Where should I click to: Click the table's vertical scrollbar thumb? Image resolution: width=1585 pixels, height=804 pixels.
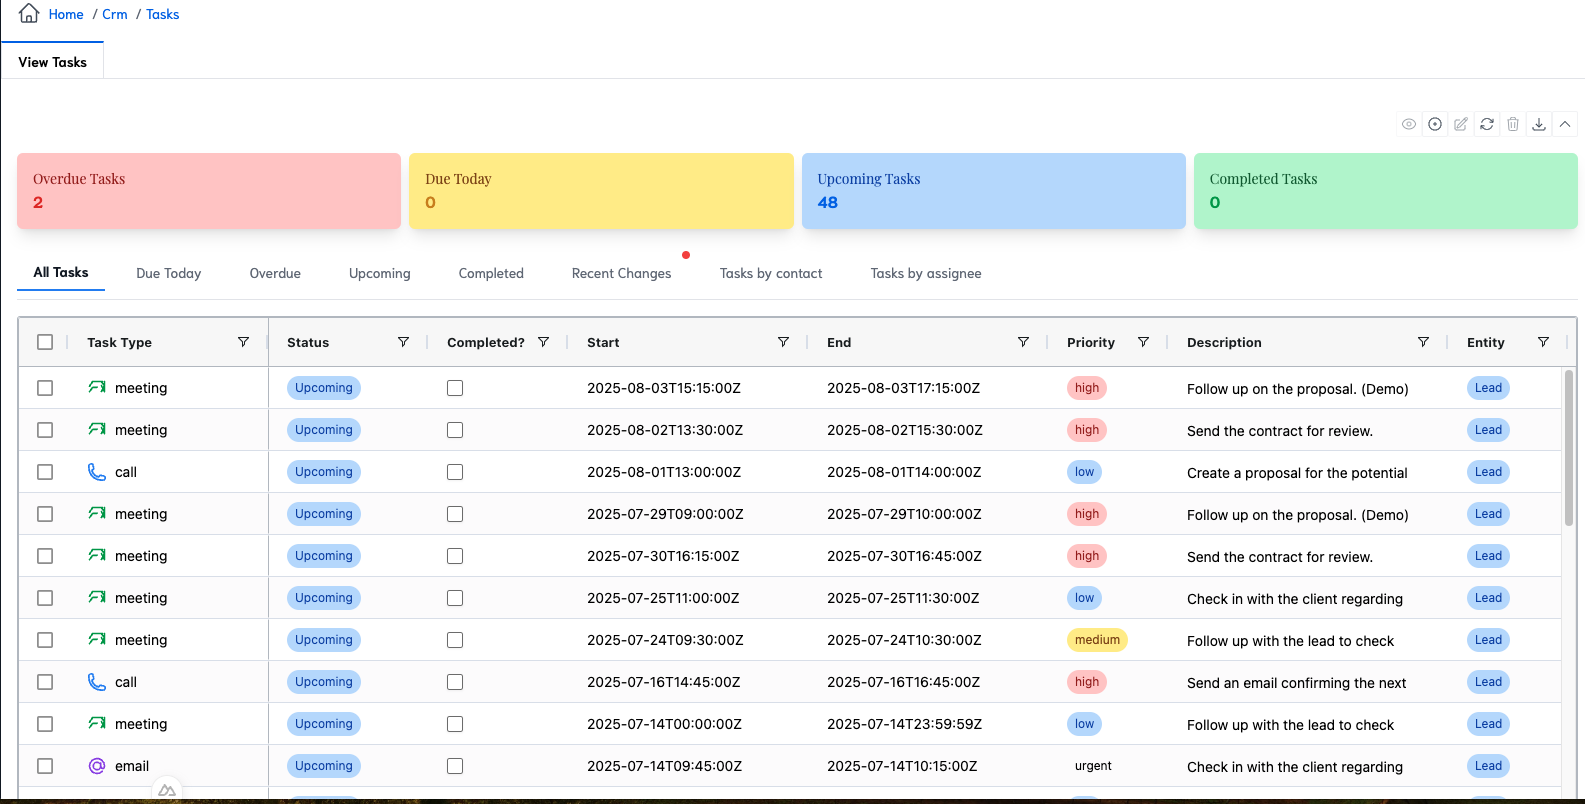[1569, 448]
